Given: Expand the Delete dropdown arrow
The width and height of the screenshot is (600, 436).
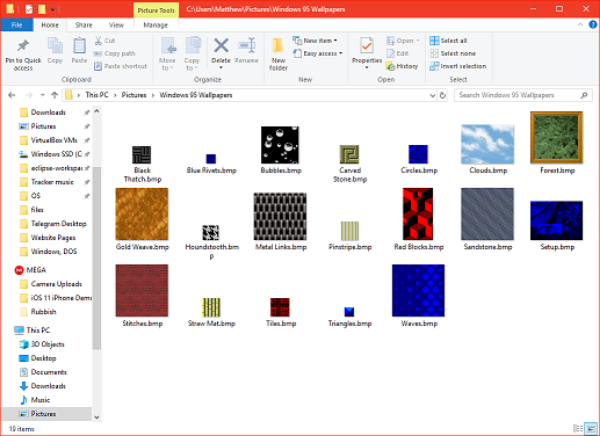Looking at the screenshot, I should coord(221,66).
